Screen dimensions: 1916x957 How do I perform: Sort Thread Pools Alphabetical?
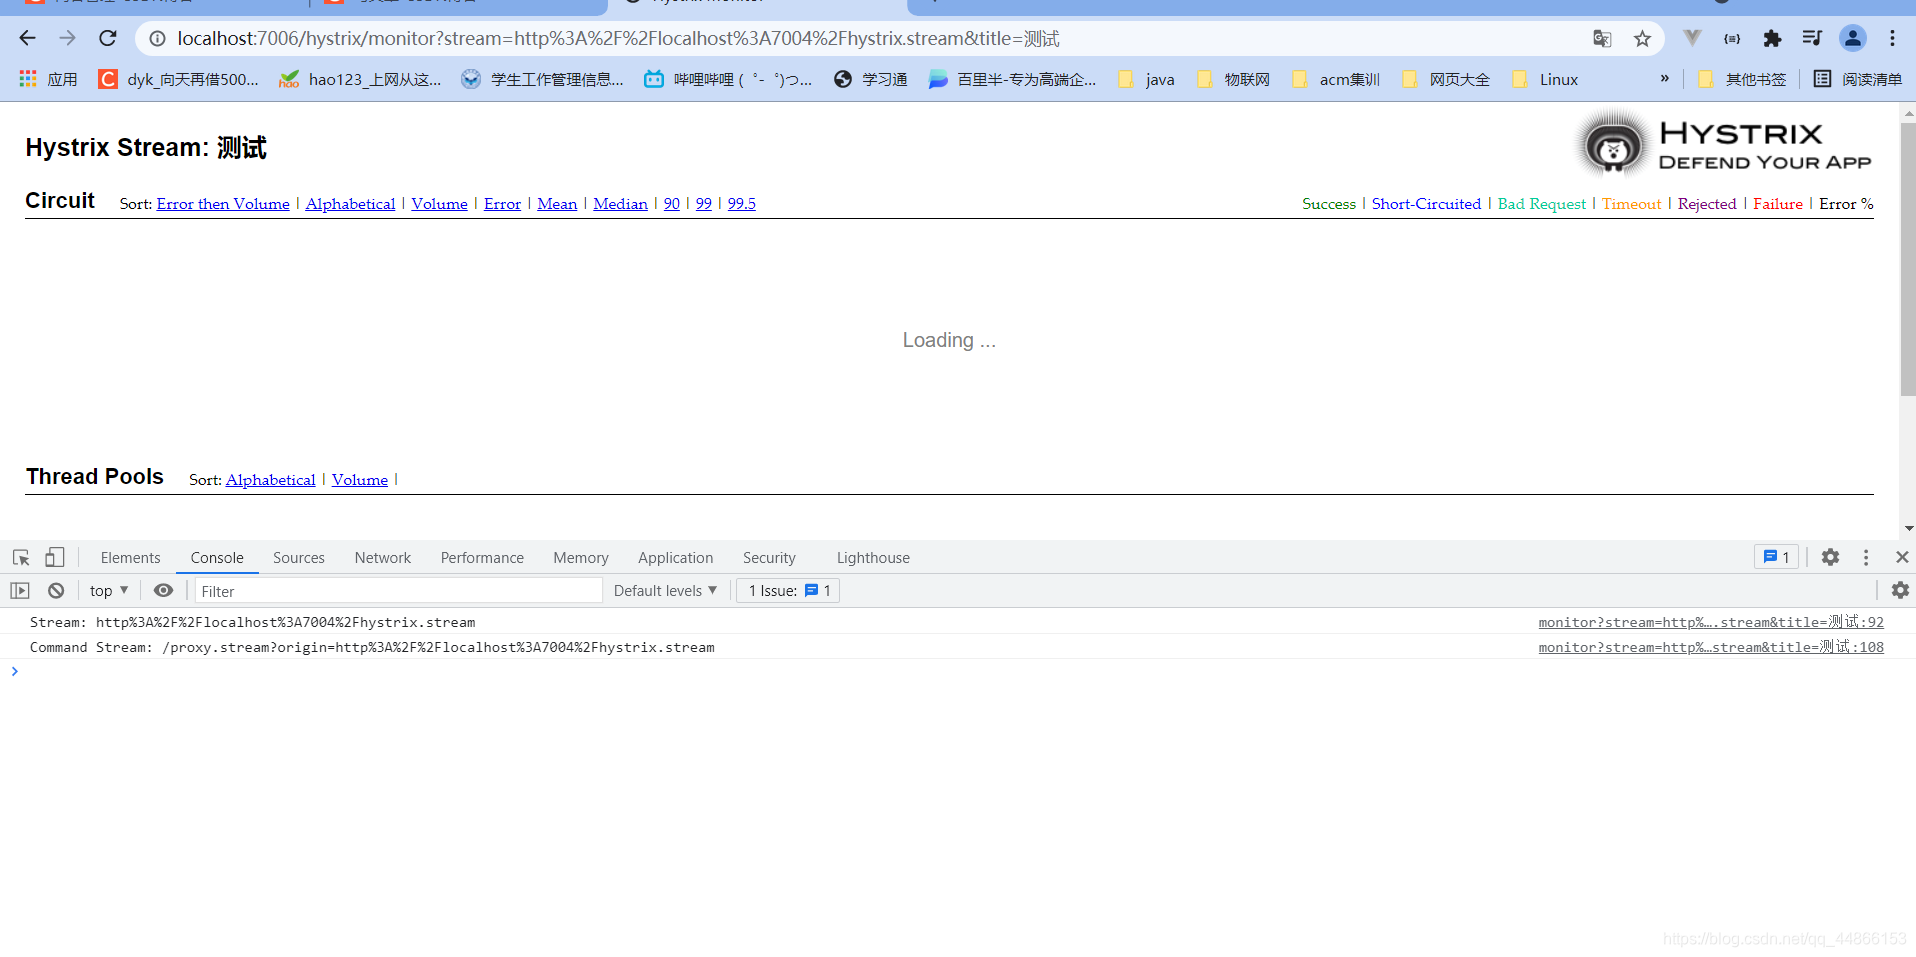[270, 480]
